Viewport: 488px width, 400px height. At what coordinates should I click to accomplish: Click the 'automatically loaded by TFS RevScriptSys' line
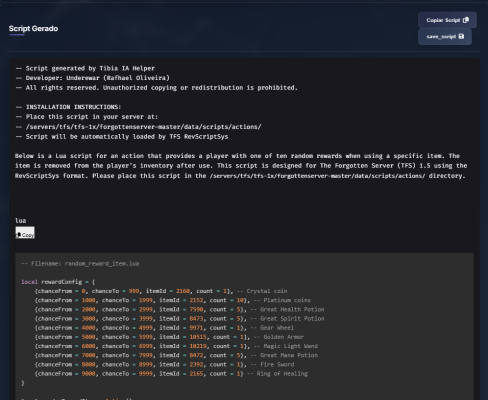[x=122, y=137]
